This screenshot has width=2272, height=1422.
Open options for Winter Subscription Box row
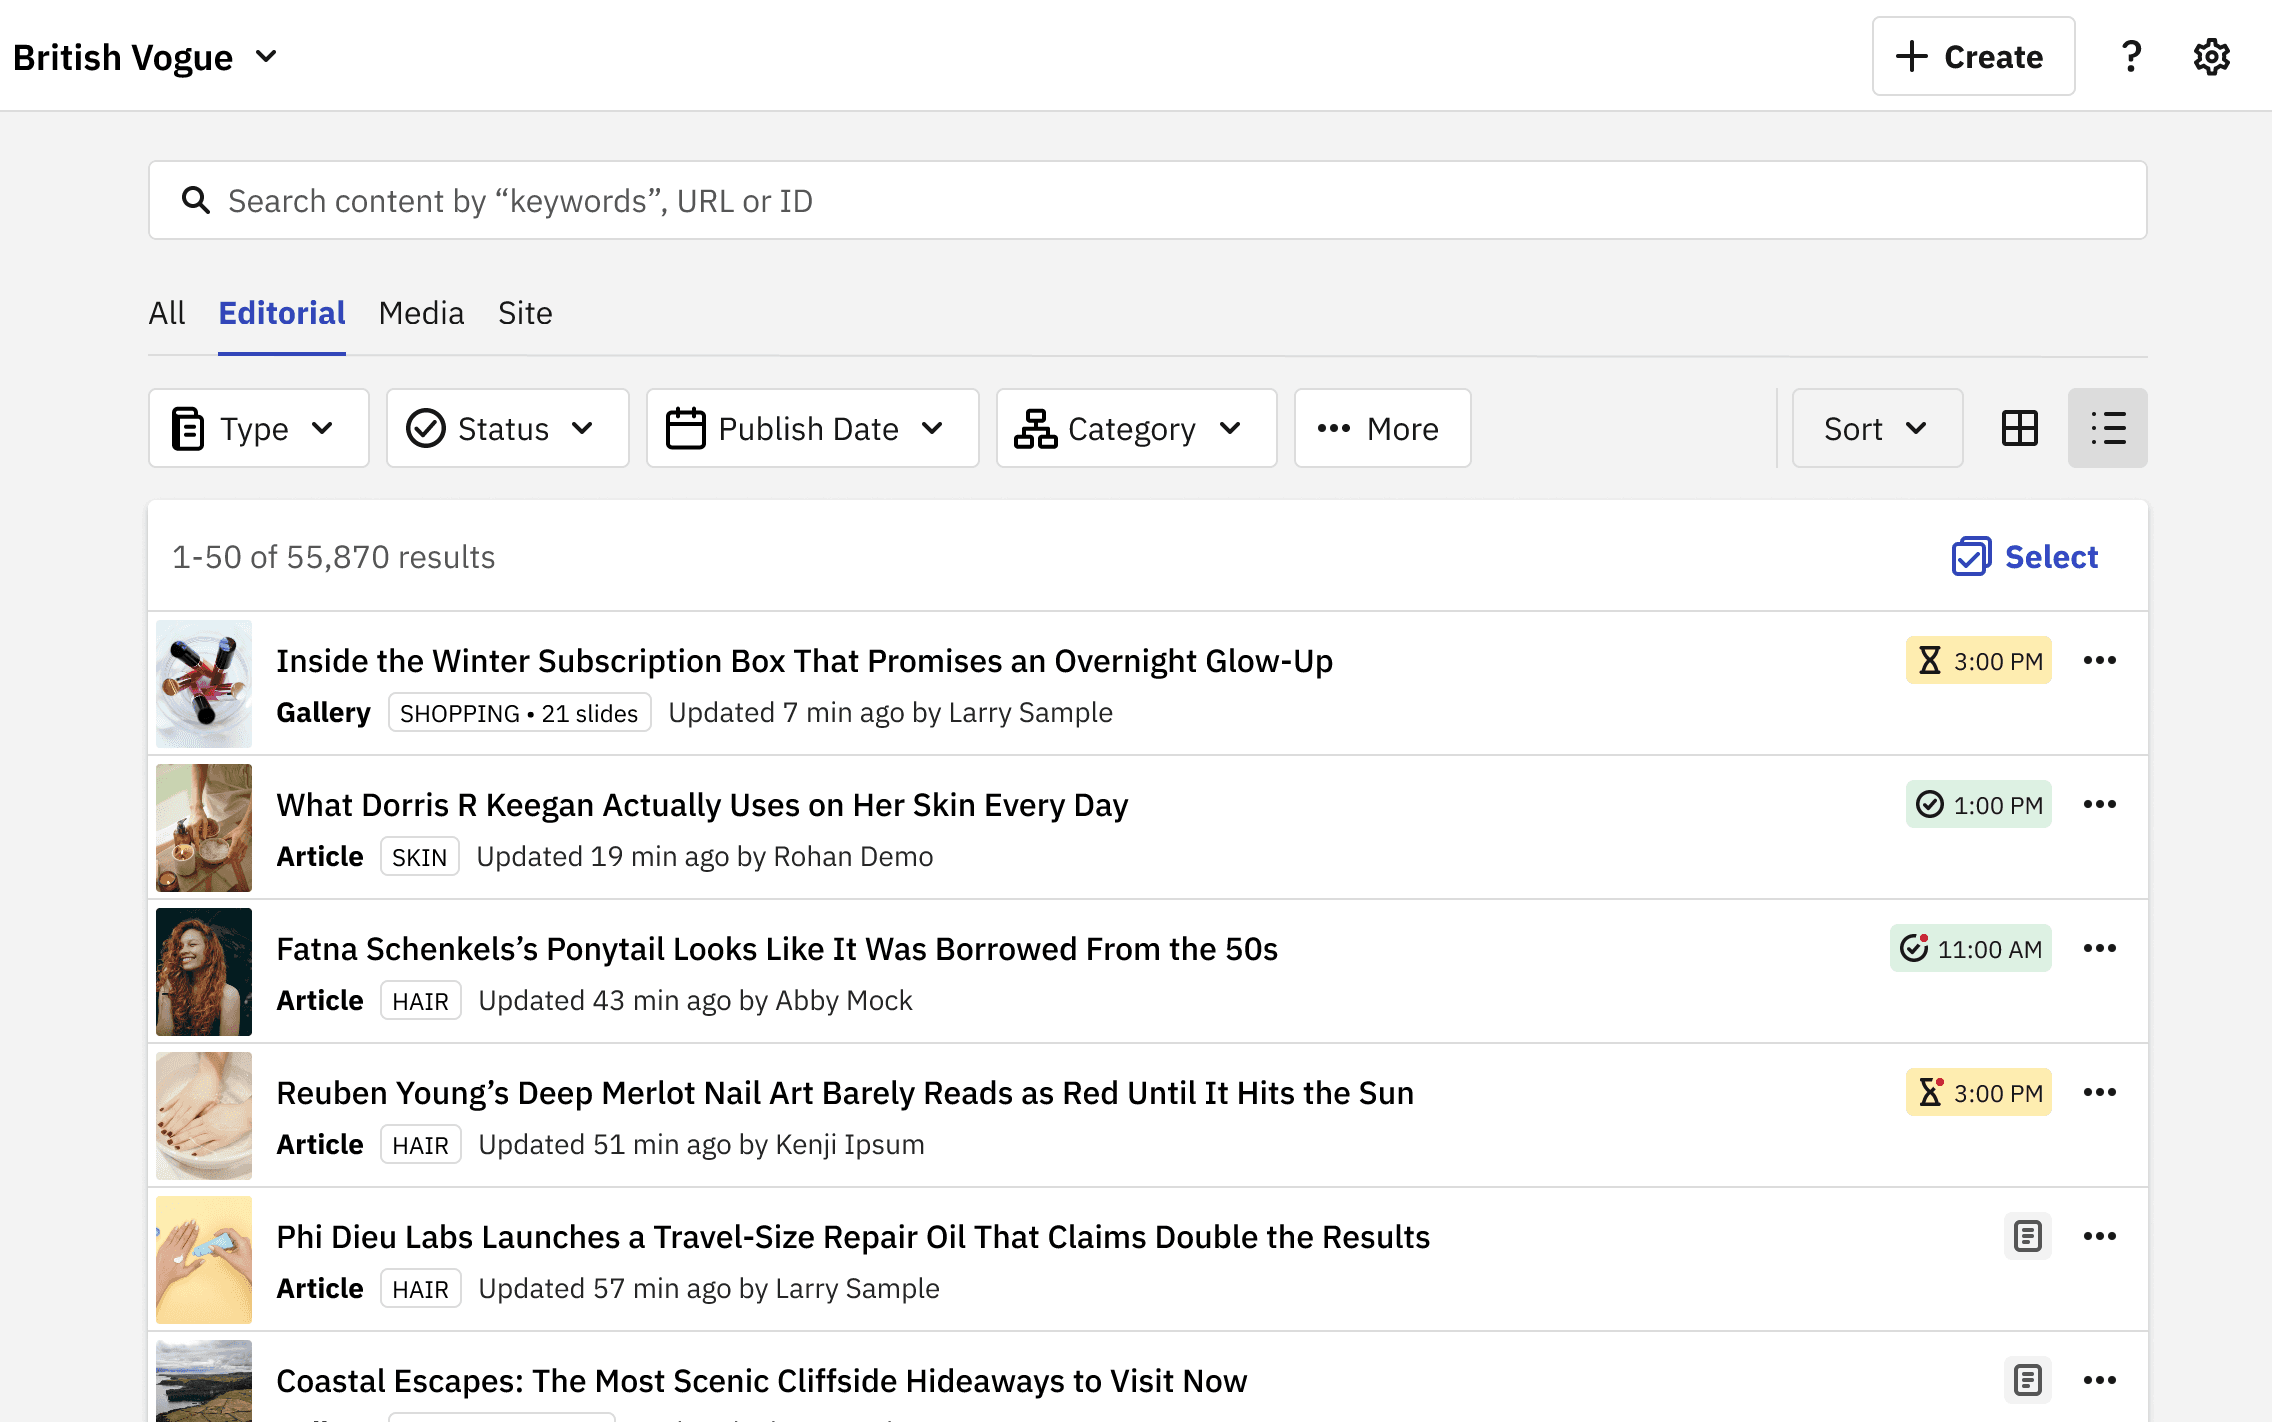(x=2099, y=660)
